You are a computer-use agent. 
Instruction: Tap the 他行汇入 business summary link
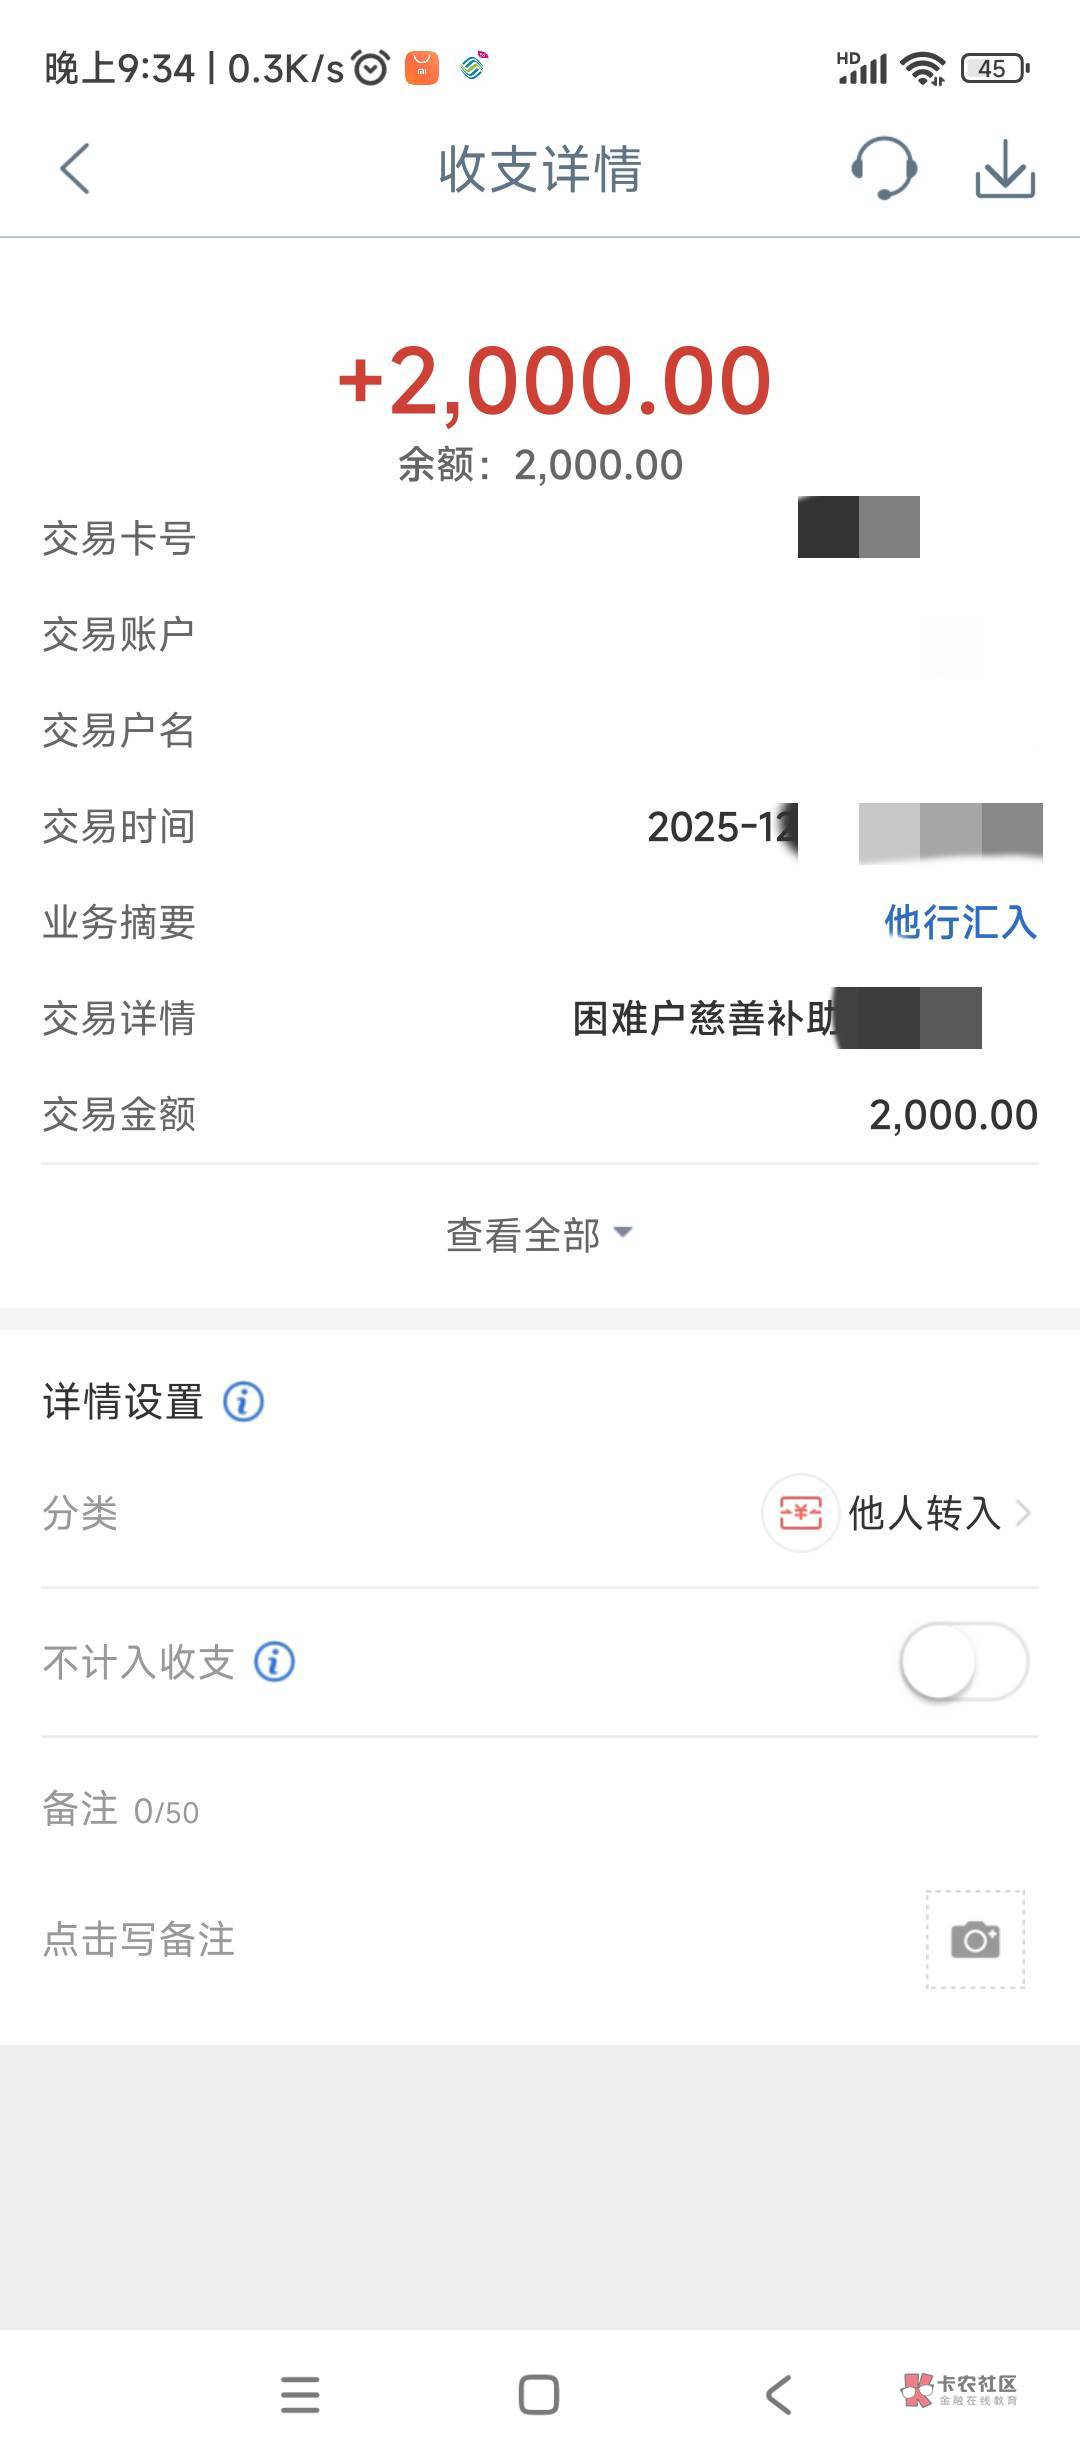click(x=960, y=922)
